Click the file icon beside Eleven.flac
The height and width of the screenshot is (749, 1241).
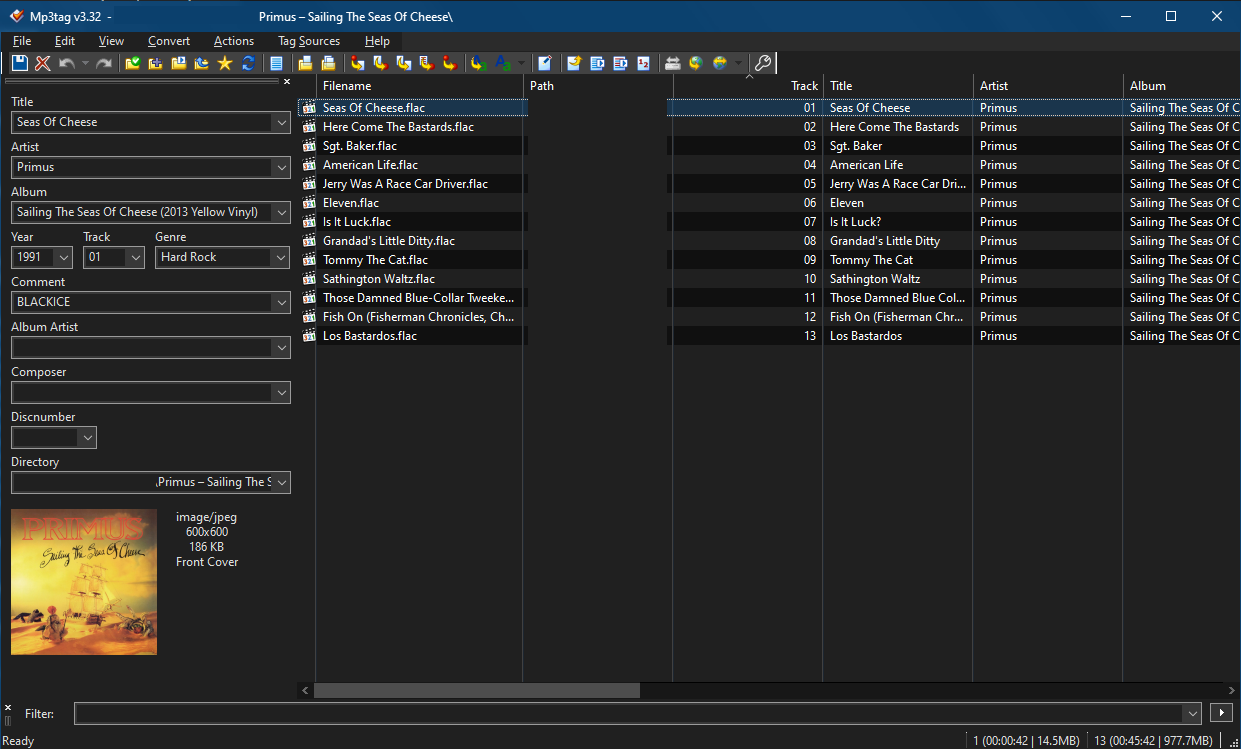tap(309, 203)
